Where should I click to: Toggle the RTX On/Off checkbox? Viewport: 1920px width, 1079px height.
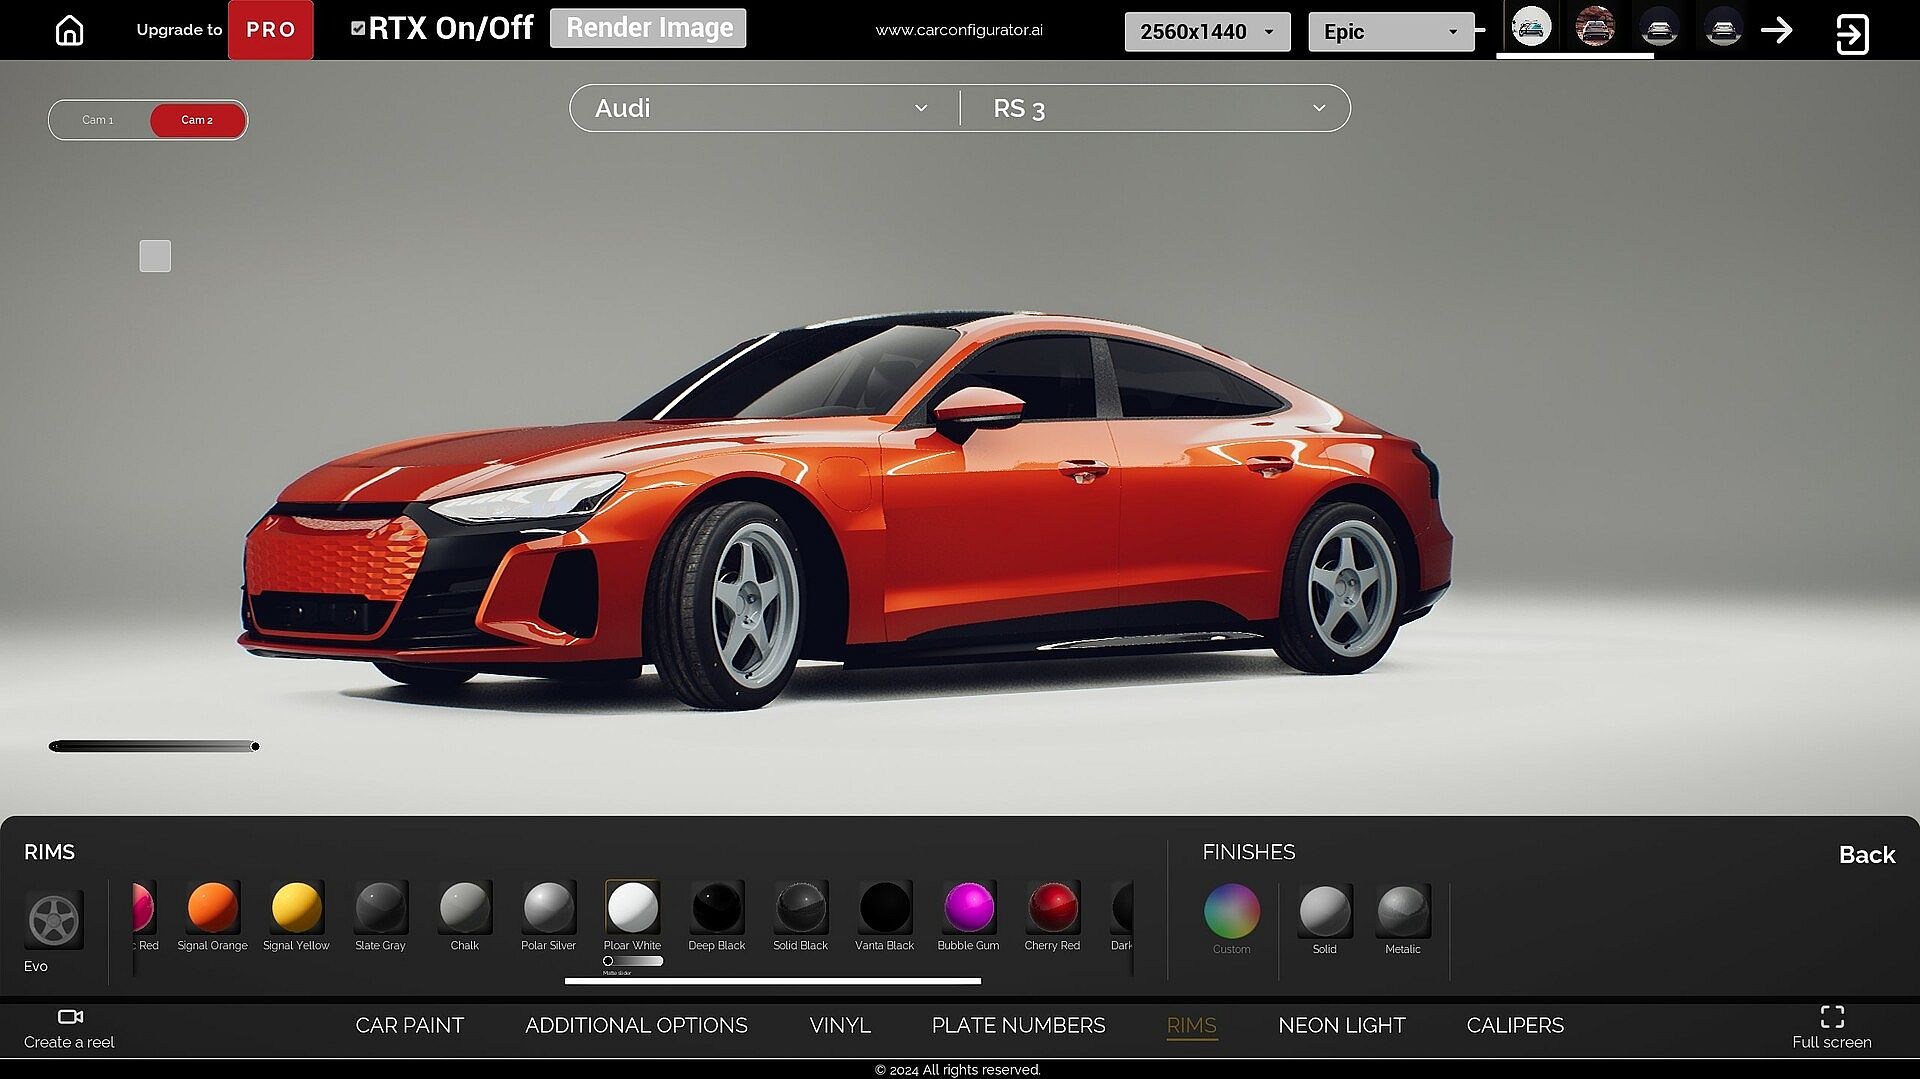coord(358,28)
